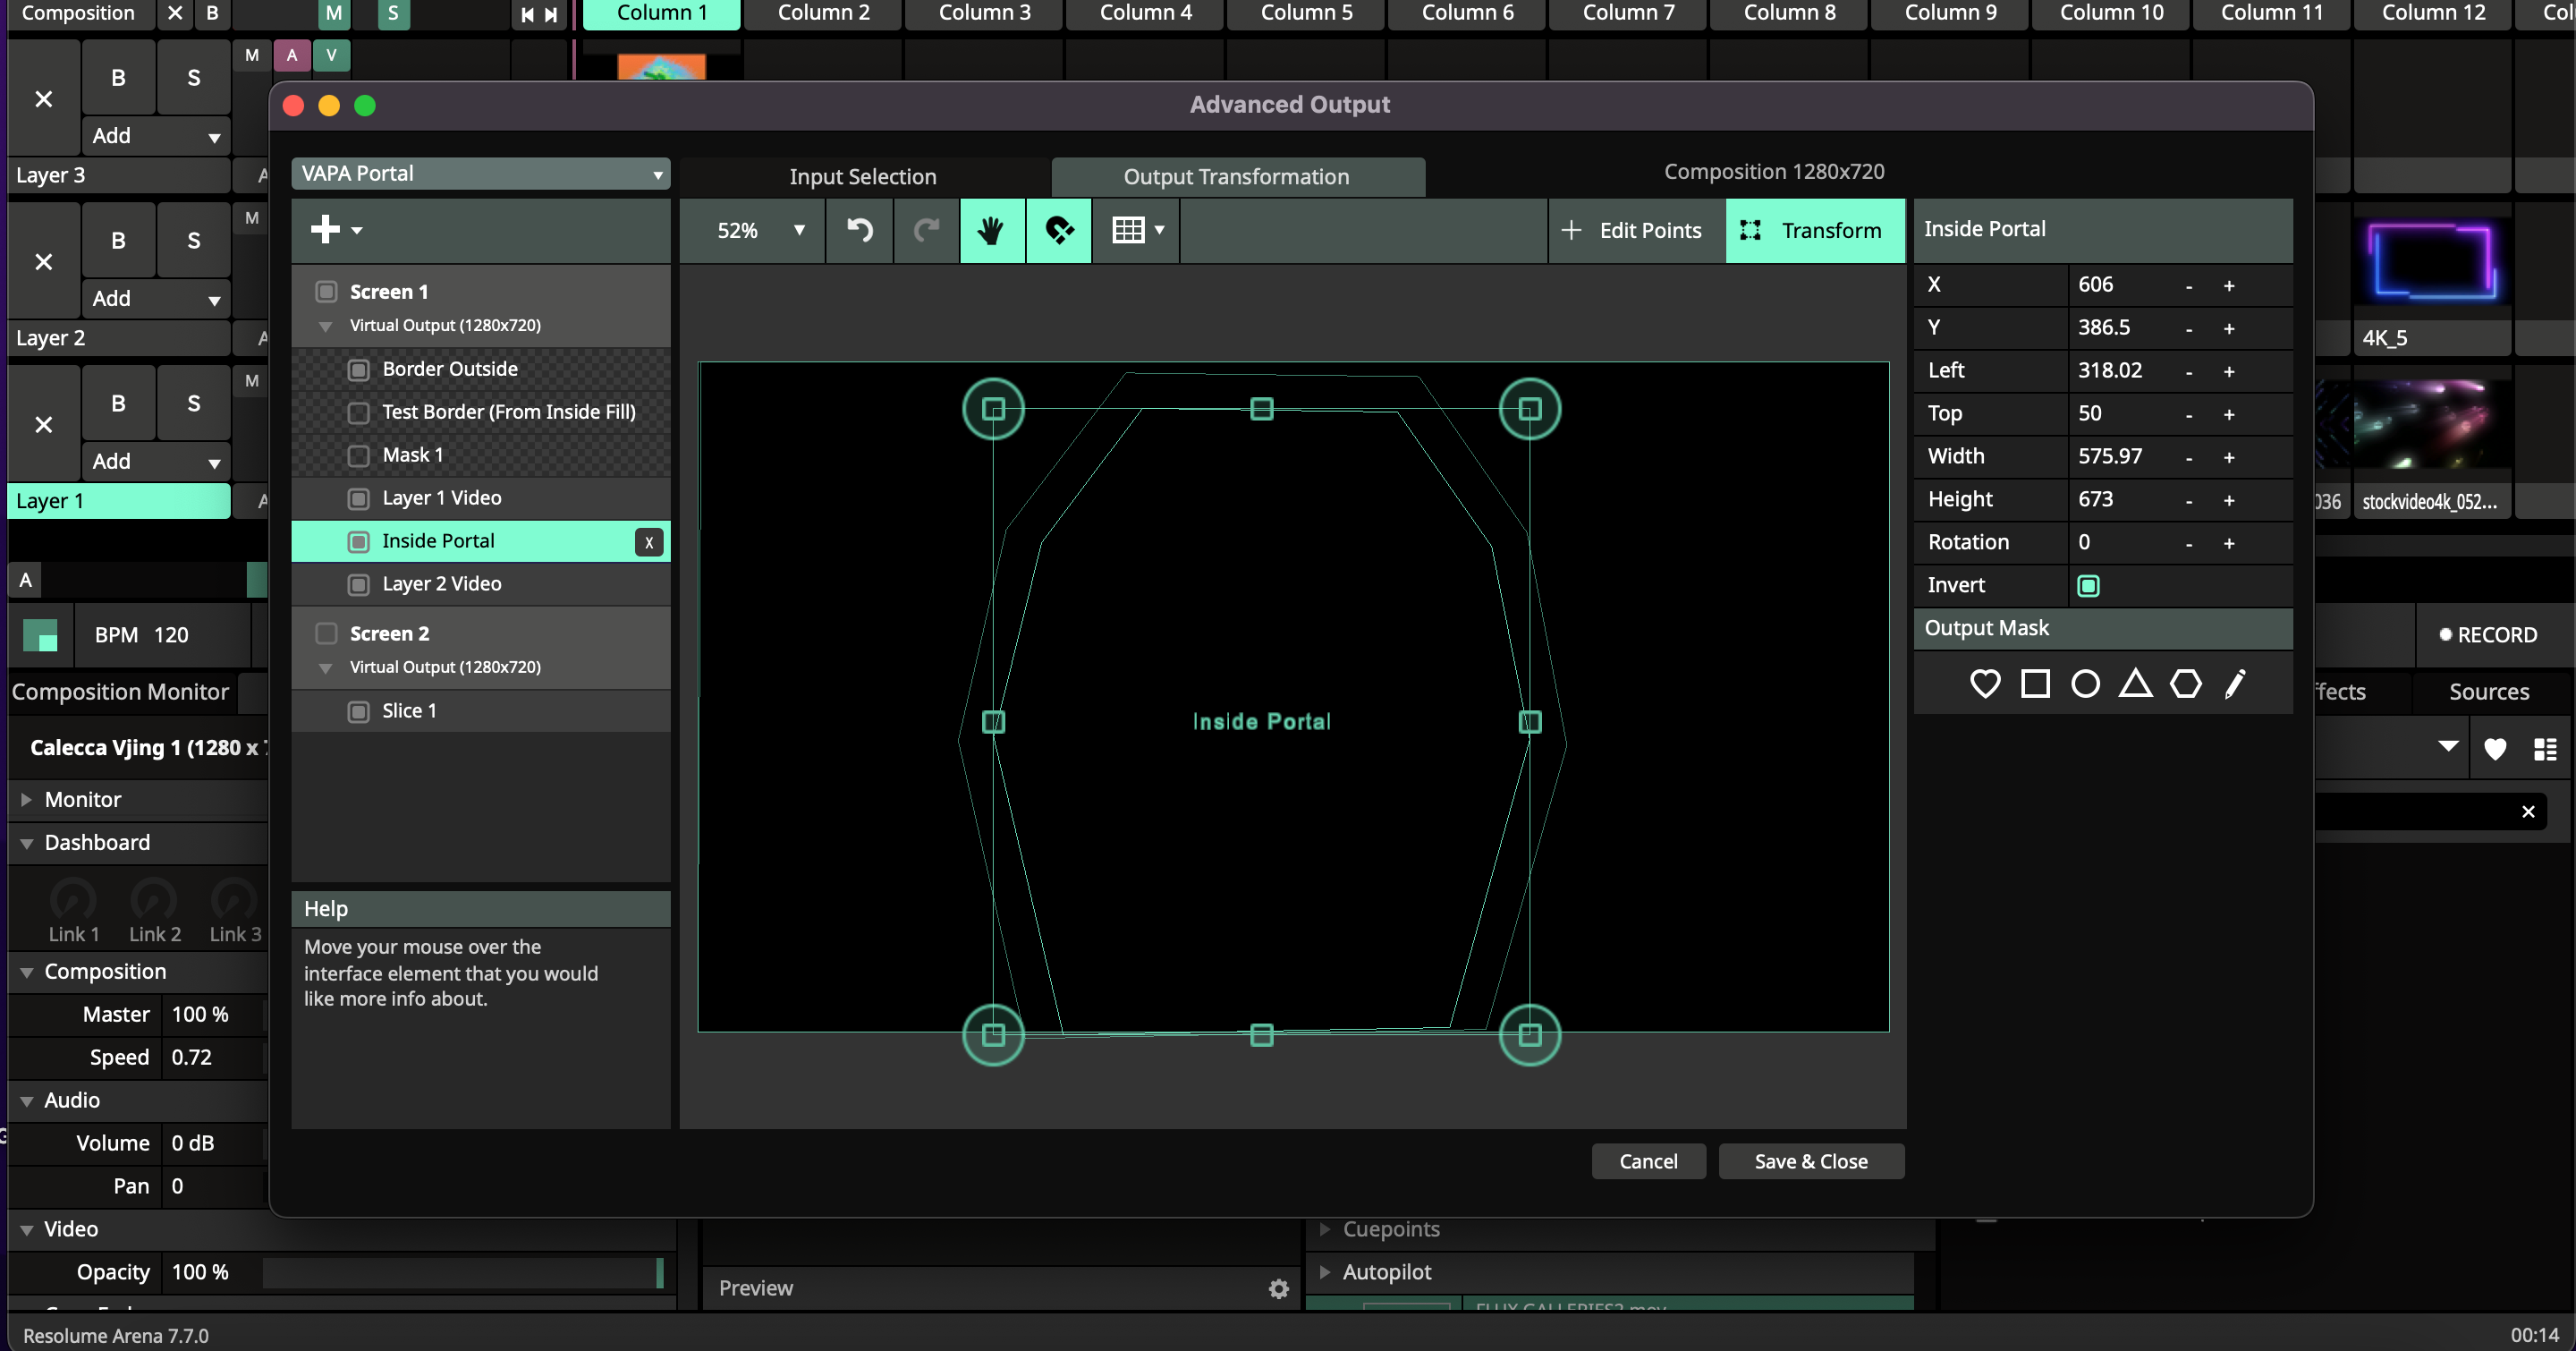Pick the heart shape output mask
2576x1351 pixels.
click(x=1984, y=684)
